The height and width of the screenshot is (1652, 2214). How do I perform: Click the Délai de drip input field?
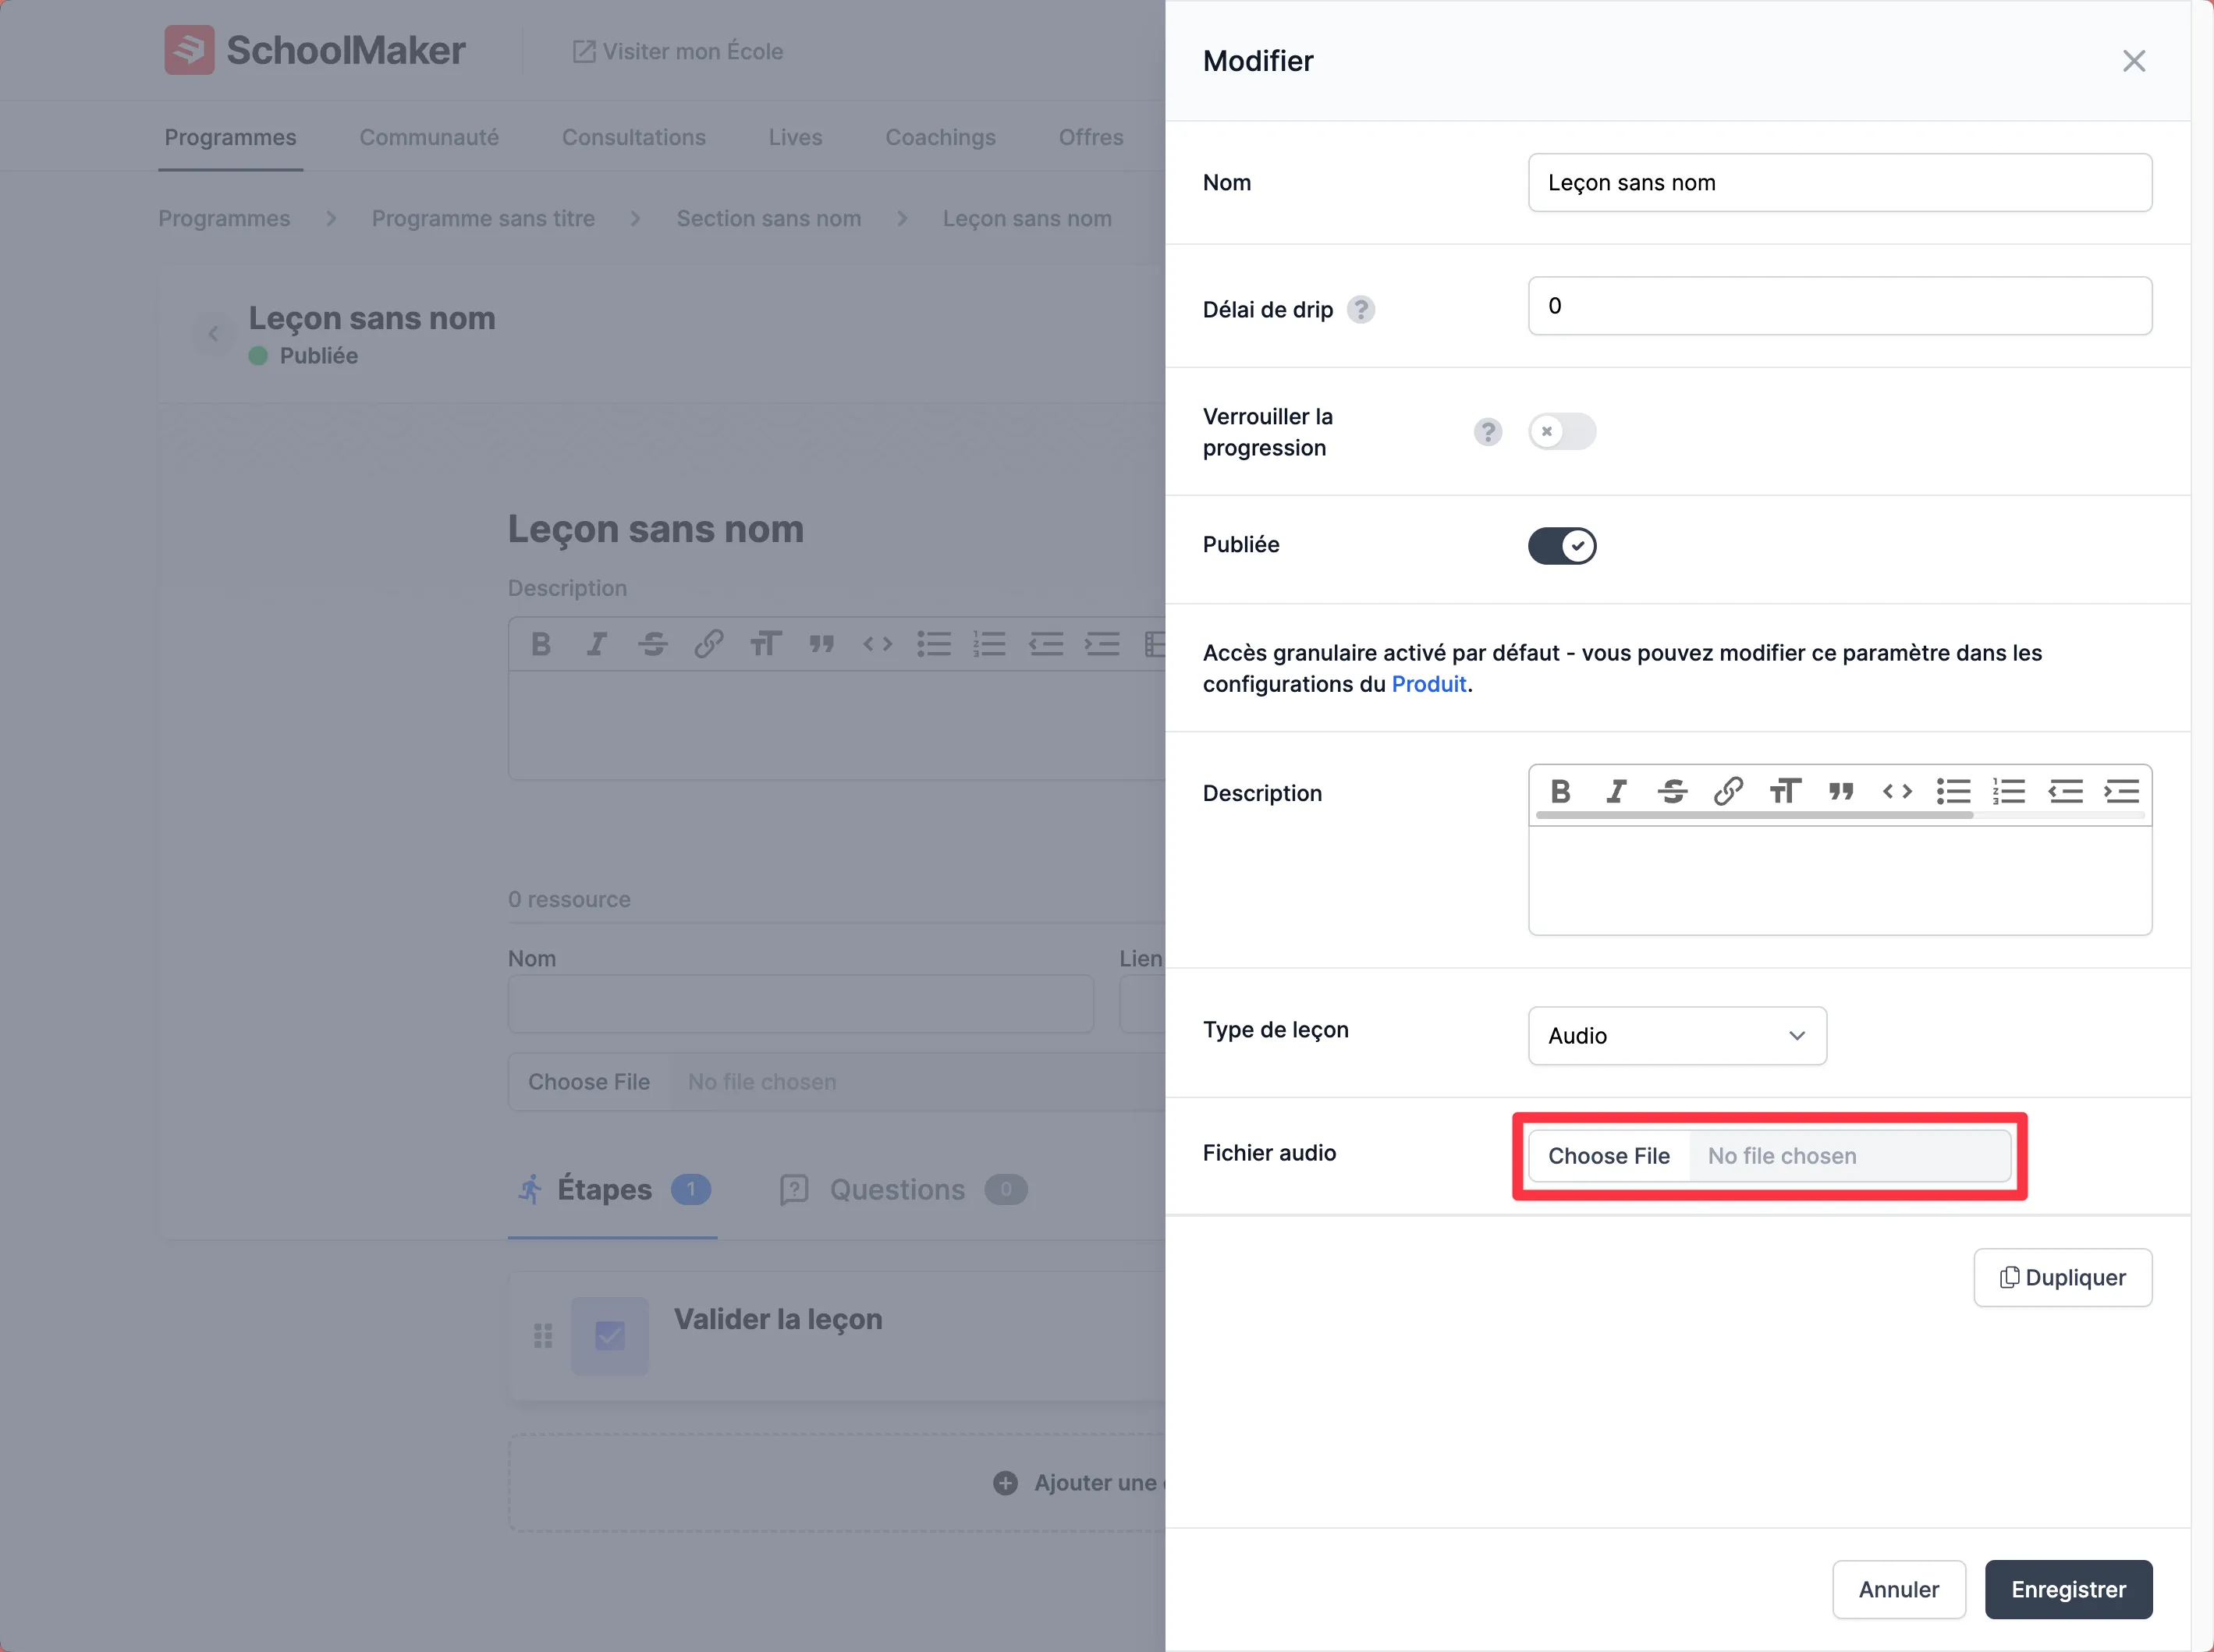1840,306
